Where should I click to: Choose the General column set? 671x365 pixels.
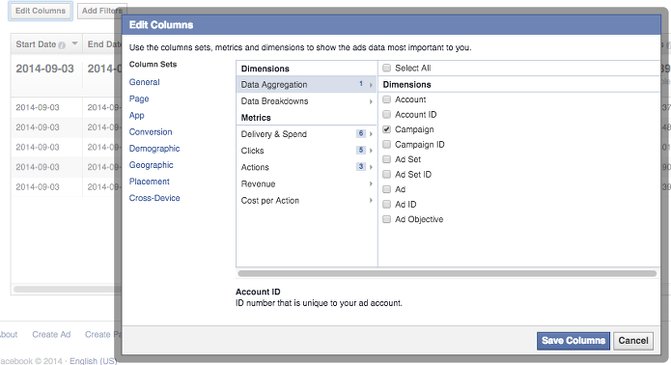click(x=144, y=82)
